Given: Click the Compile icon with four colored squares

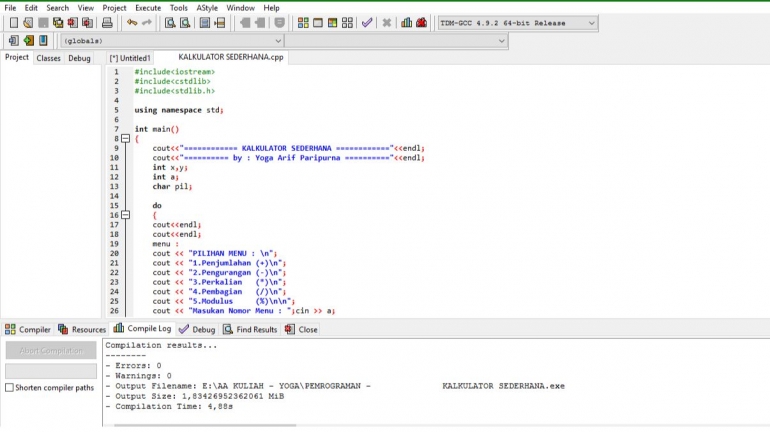Looking at the screenshot, I should 303,23.
